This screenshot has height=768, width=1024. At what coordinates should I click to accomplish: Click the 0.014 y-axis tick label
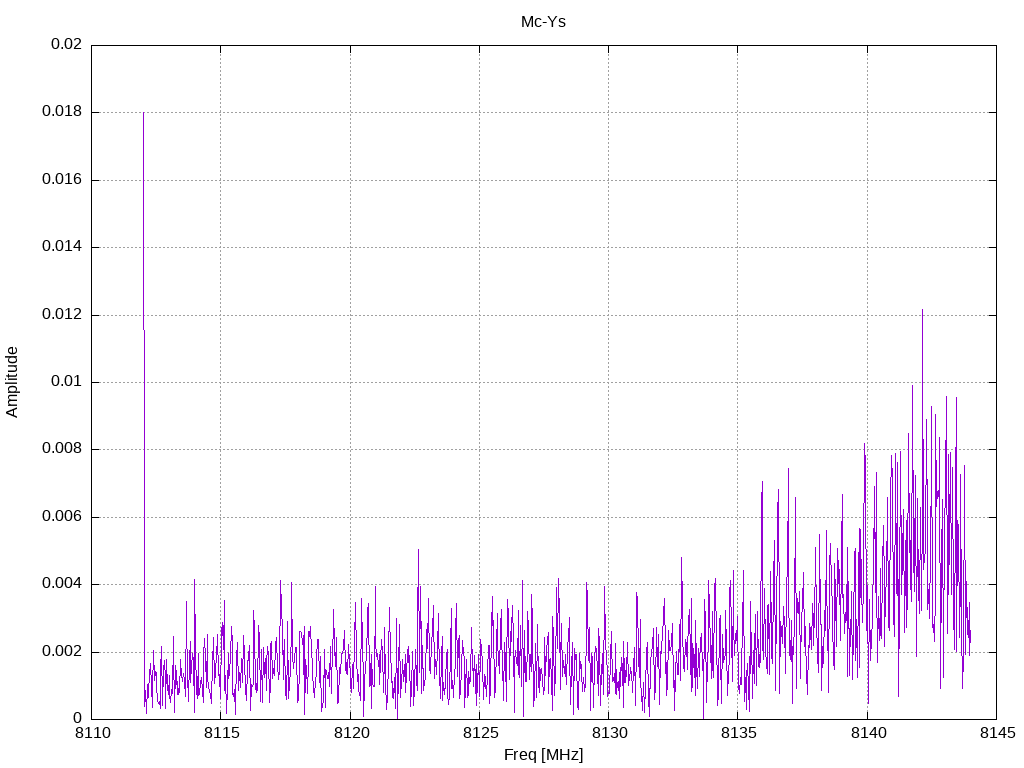62,247
